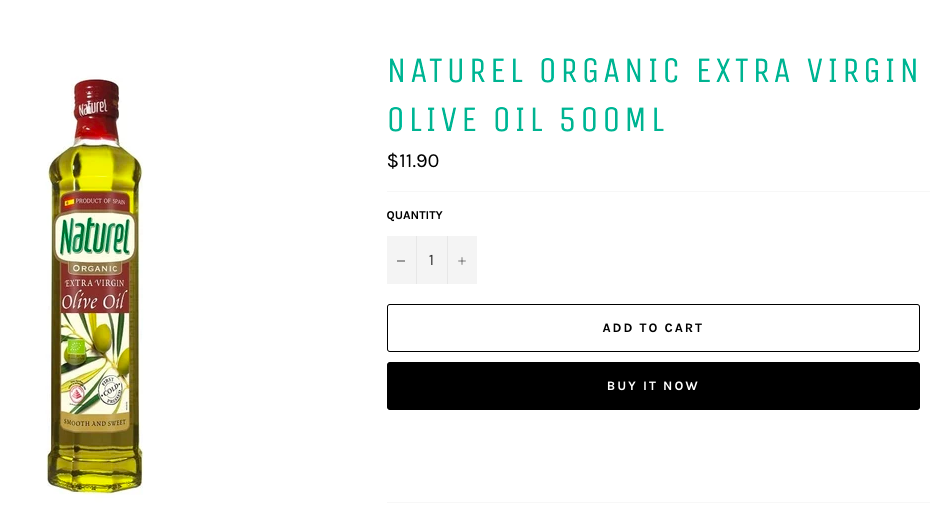Click the green Naturel logo on bottle label
939x526 pixels.
pyautogui.click(x=95, y=239)
